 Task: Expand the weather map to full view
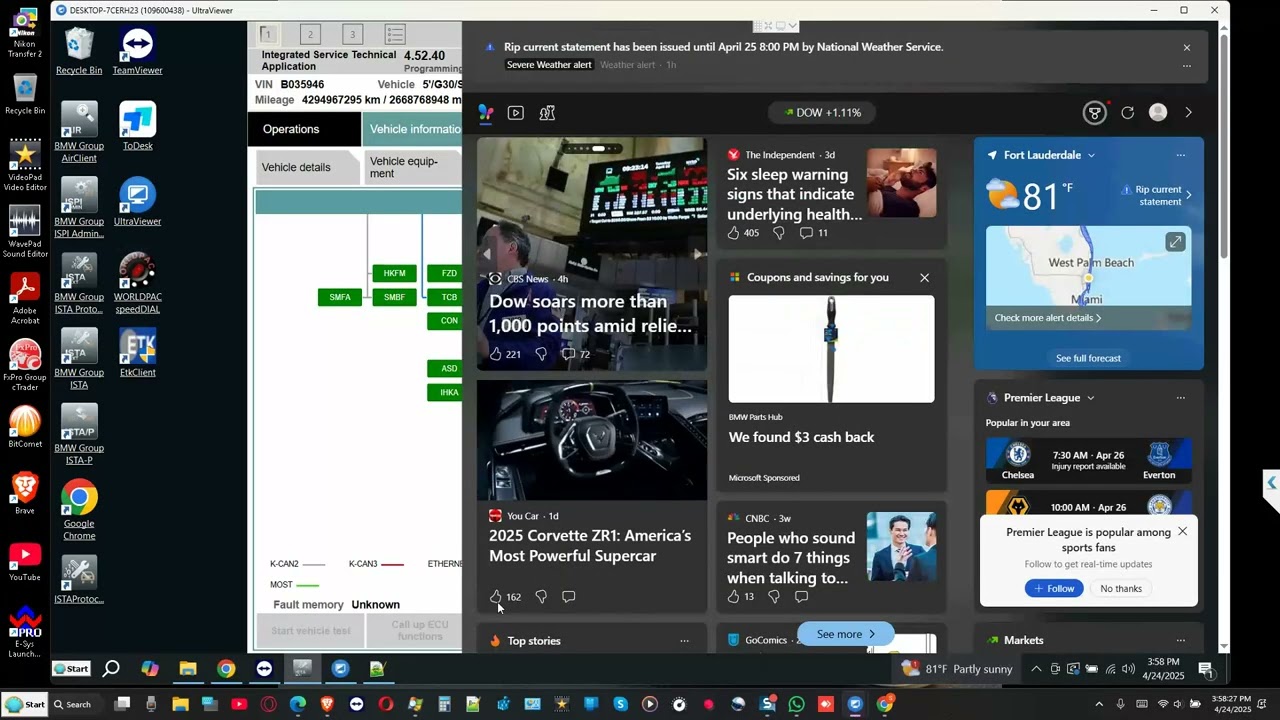(1175, 242)
